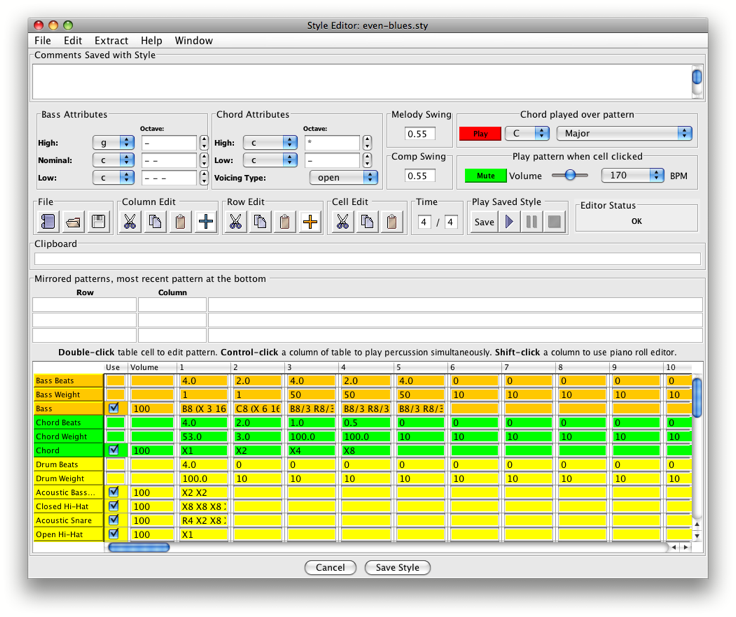Click the Save Style button

pos(397,568)
